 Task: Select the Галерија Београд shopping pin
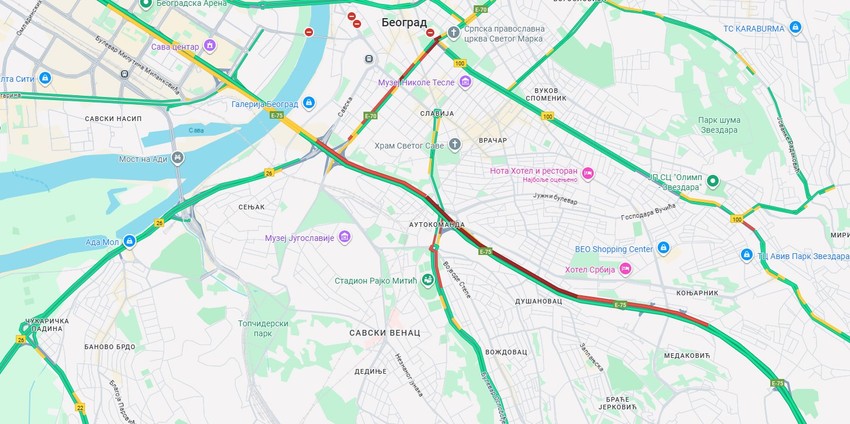tap(308, 103)
